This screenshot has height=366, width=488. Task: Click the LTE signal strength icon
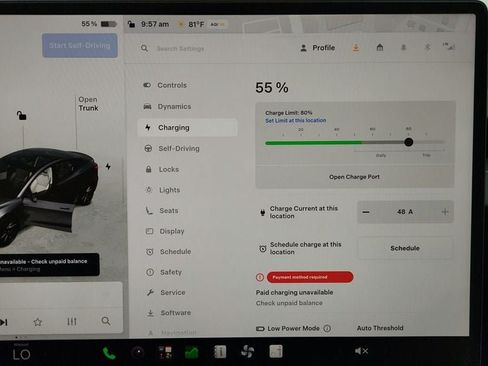pyautogui.click(x=449, y=46)
